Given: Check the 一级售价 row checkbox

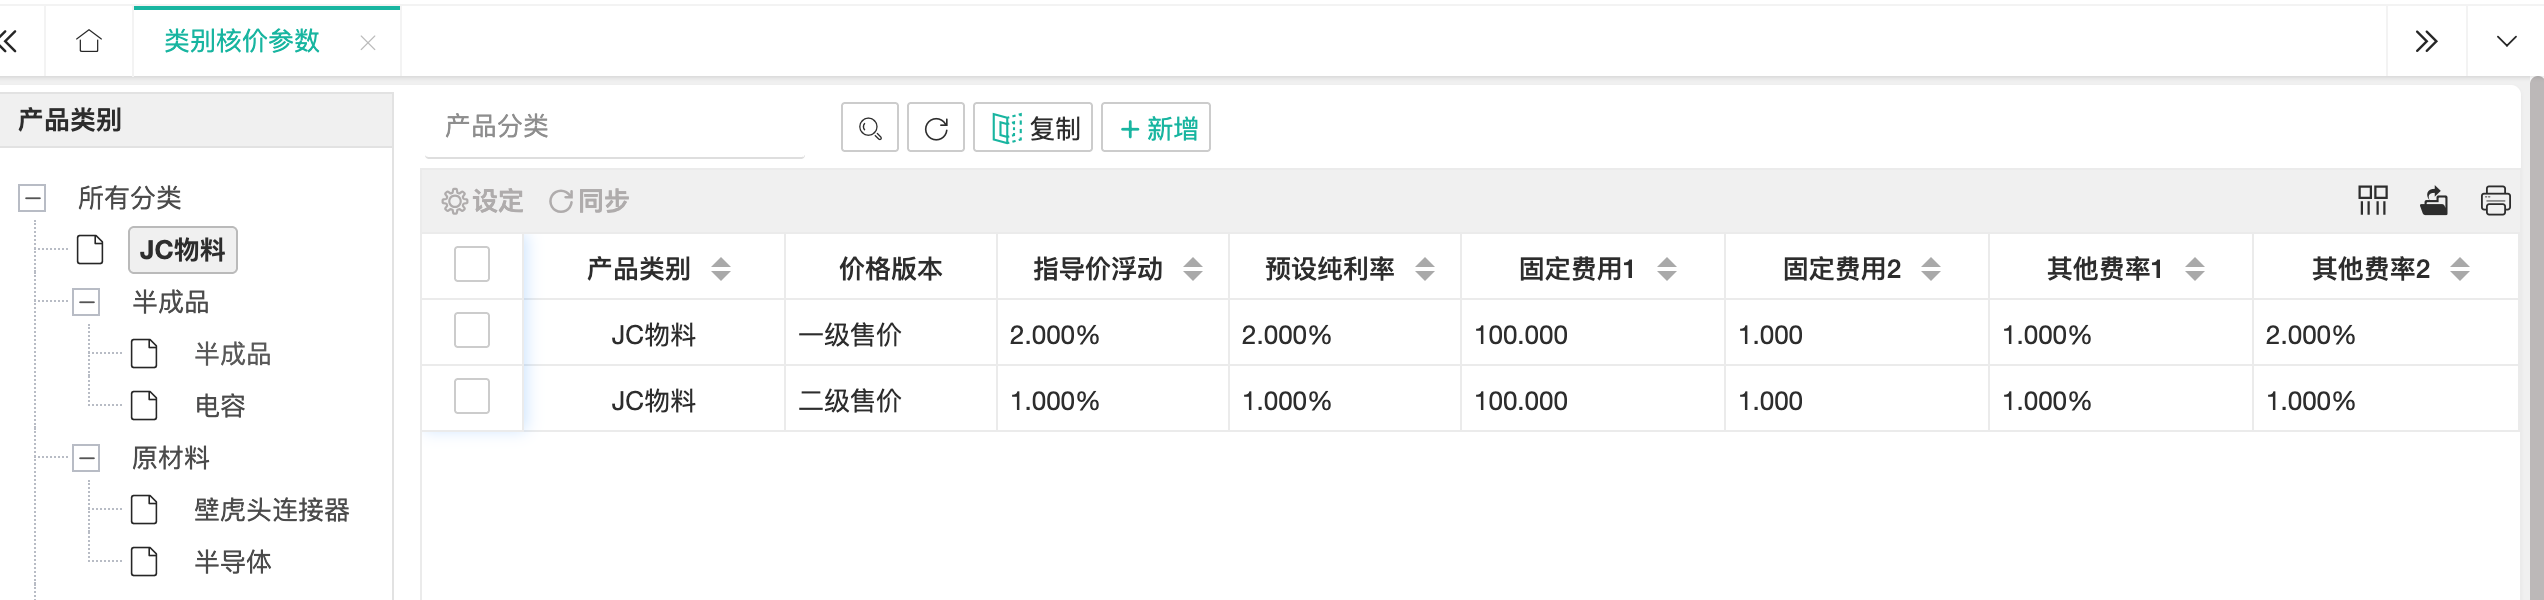Looking at the screenshot, I should pyautogui.click(x=472, y=331).
